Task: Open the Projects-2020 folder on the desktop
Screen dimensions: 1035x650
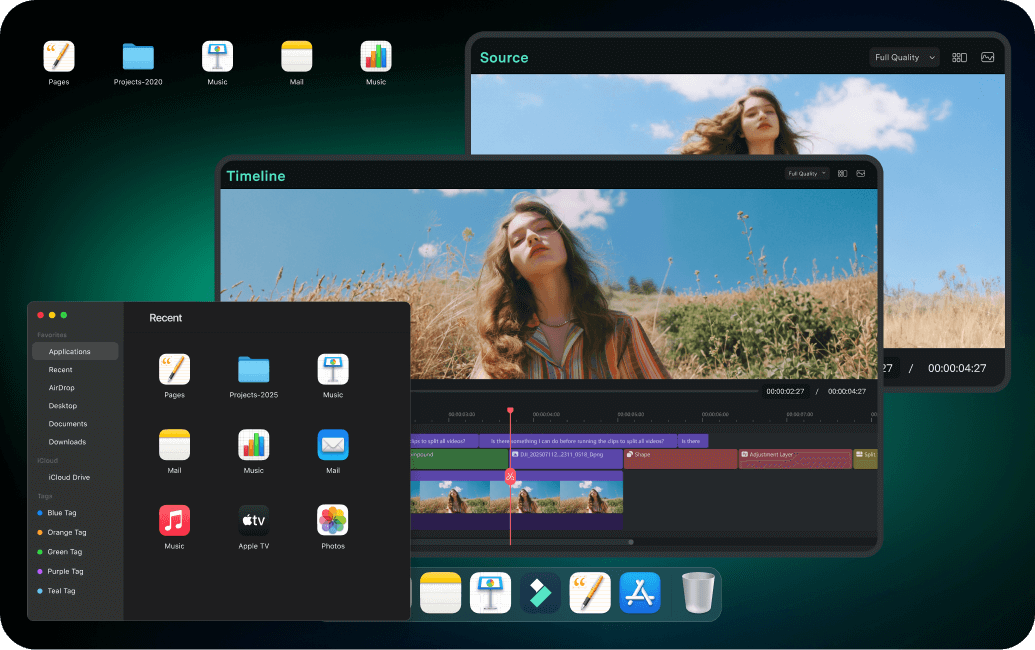Action: click(x=138, y=56)
